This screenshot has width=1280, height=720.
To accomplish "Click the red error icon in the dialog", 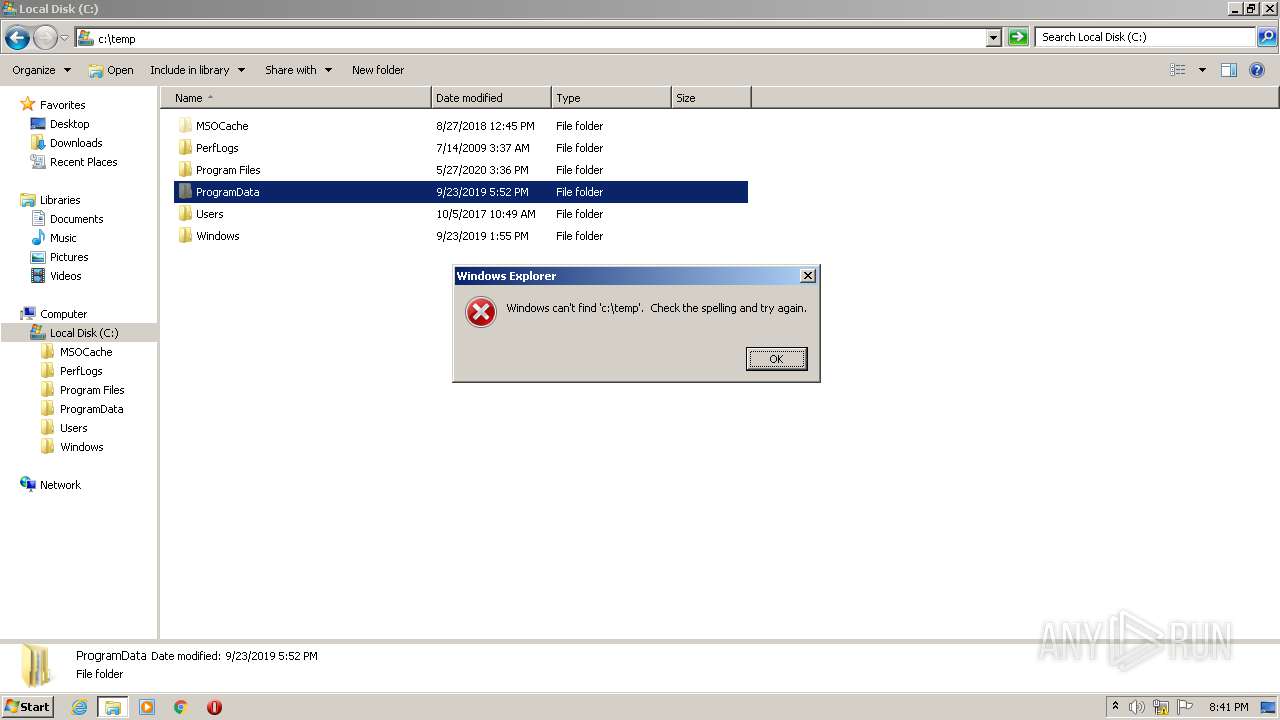I will [481, 313].
